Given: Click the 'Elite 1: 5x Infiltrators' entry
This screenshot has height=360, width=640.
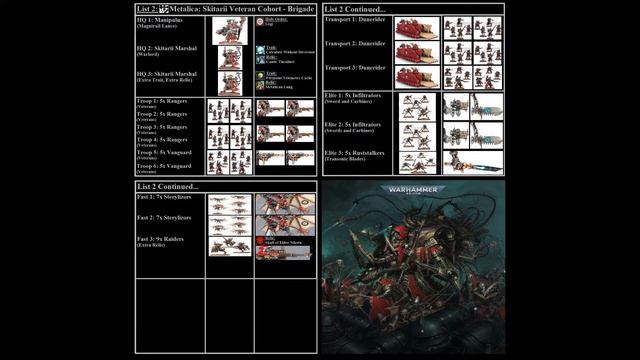Looking at the screenshot, I should pyautogui.click(x=353, y=95).
